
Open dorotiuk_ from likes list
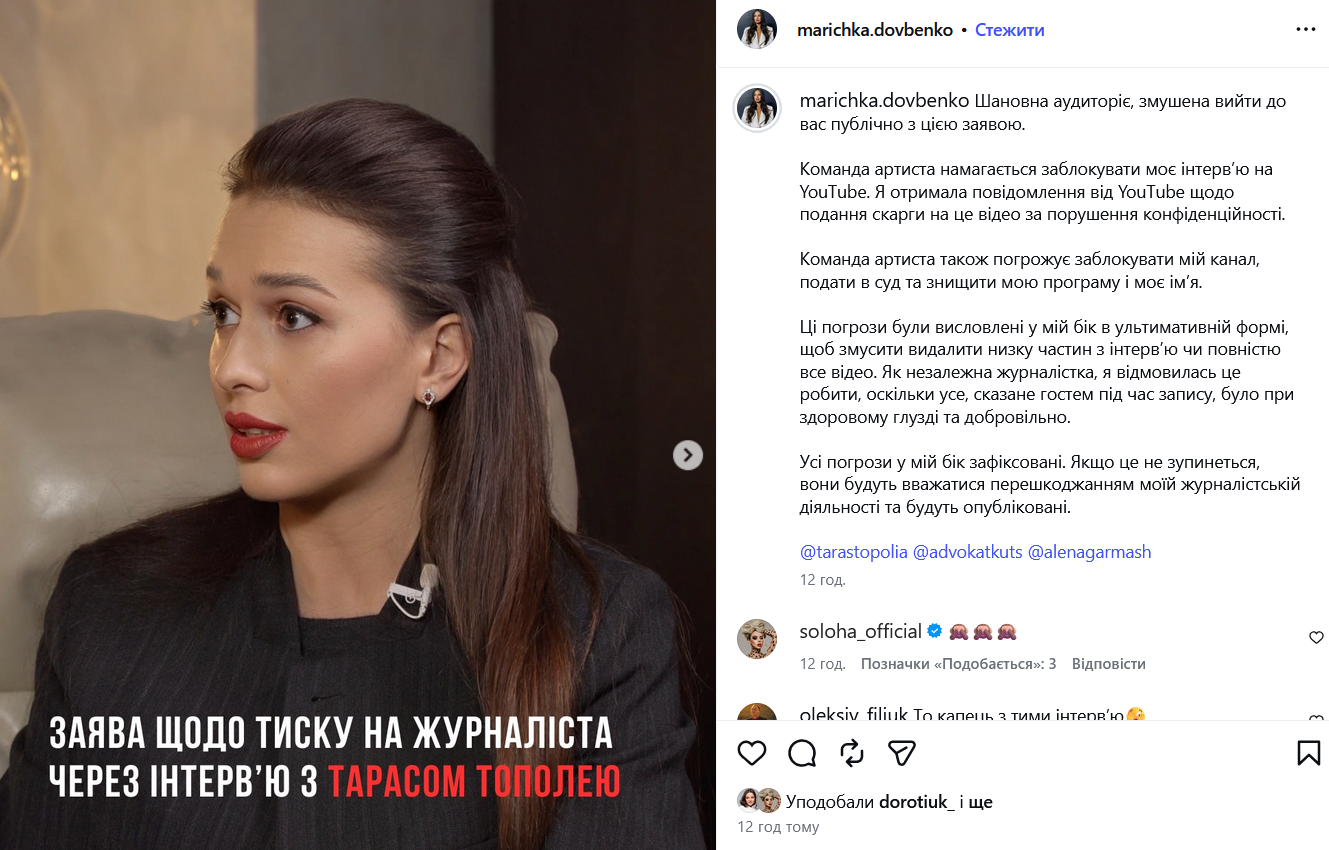coord(917,802)
